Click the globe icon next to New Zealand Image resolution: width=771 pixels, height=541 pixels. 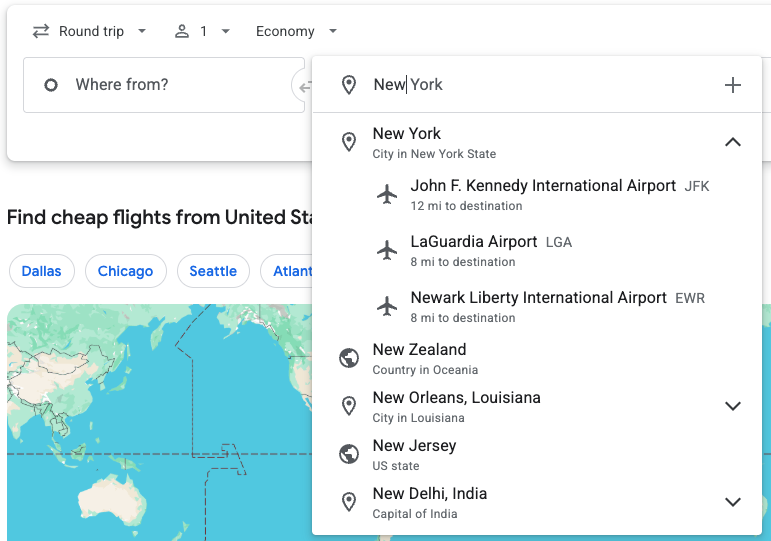point(349,358)
